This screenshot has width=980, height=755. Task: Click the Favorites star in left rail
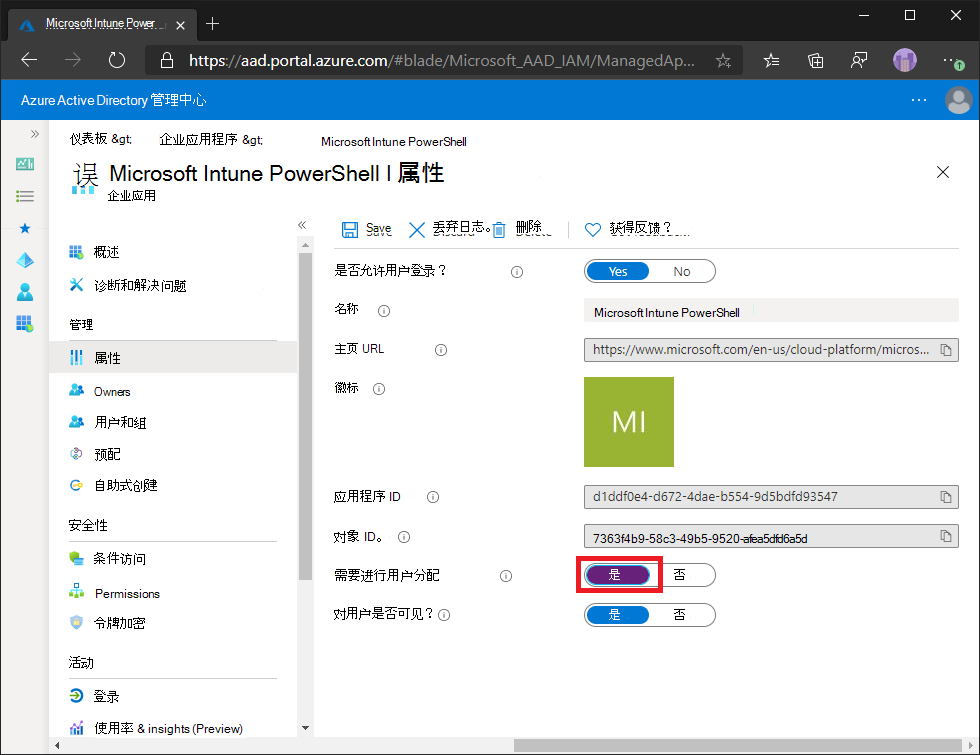click(25, 228)
